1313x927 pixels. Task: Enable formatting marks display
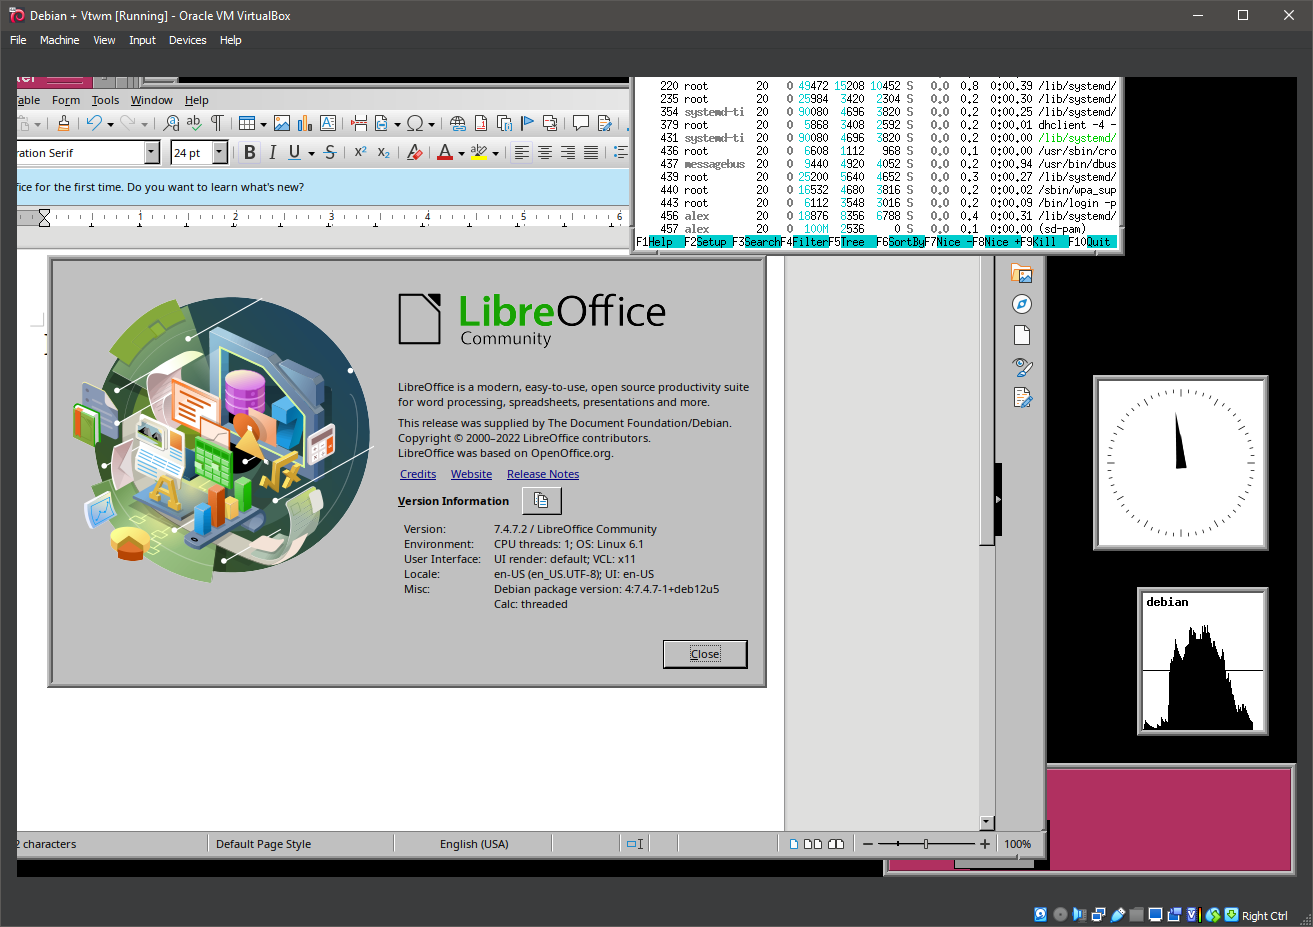pos(216,125)
